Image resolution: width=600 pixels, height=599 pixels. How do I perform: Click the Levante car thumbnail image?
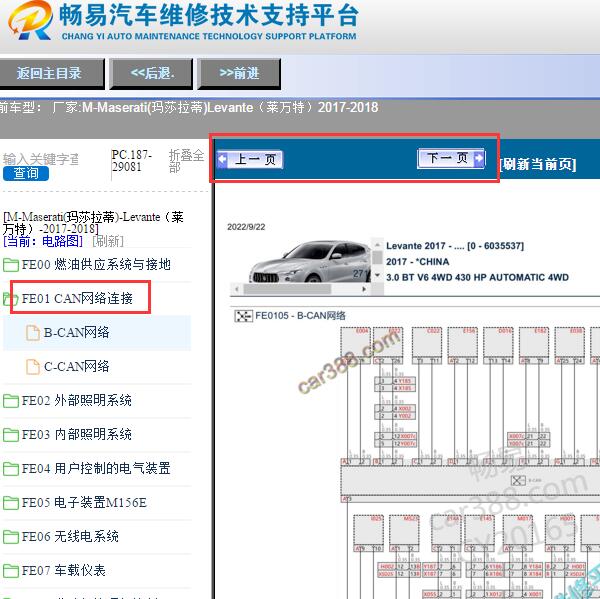(309, 261)
